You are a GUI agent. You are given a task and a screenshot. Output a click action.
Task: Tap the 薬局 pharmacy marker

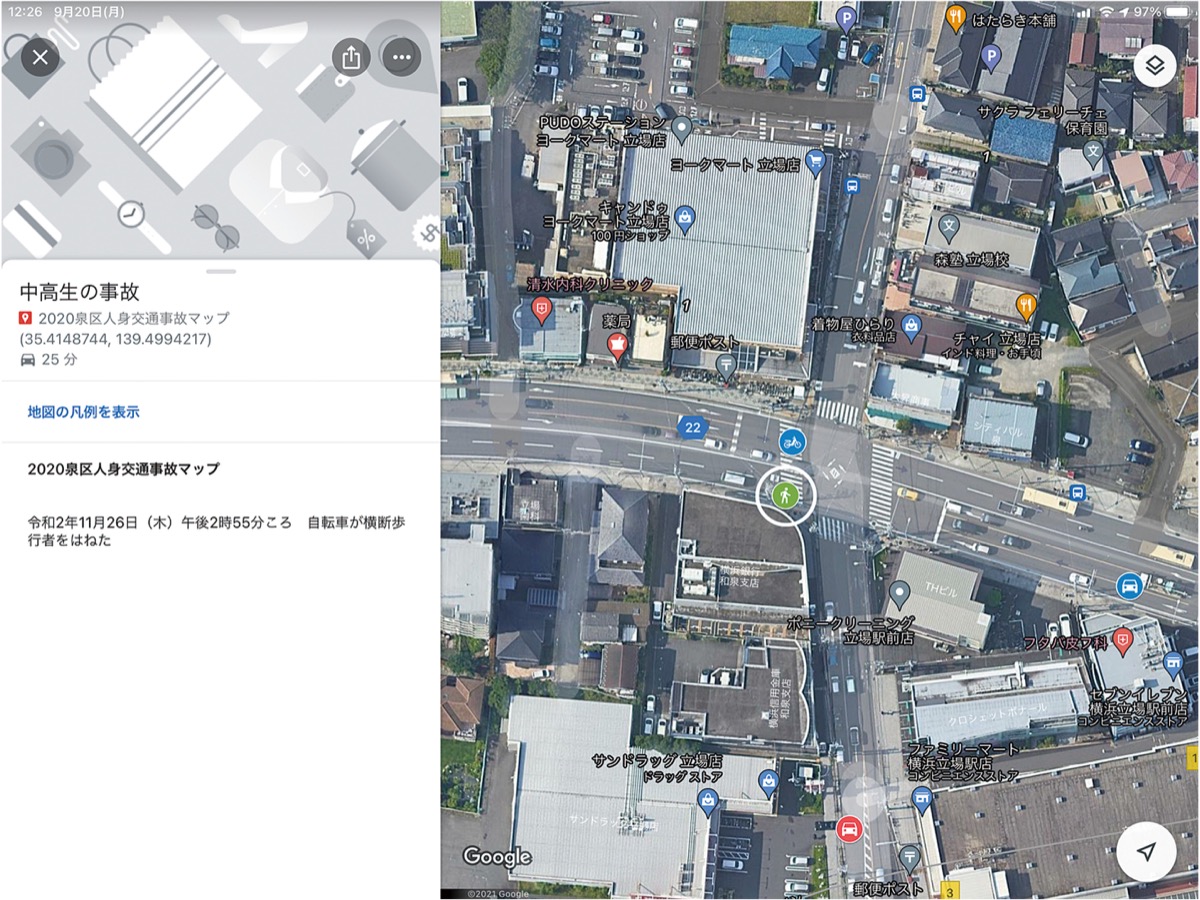(617, 346)
